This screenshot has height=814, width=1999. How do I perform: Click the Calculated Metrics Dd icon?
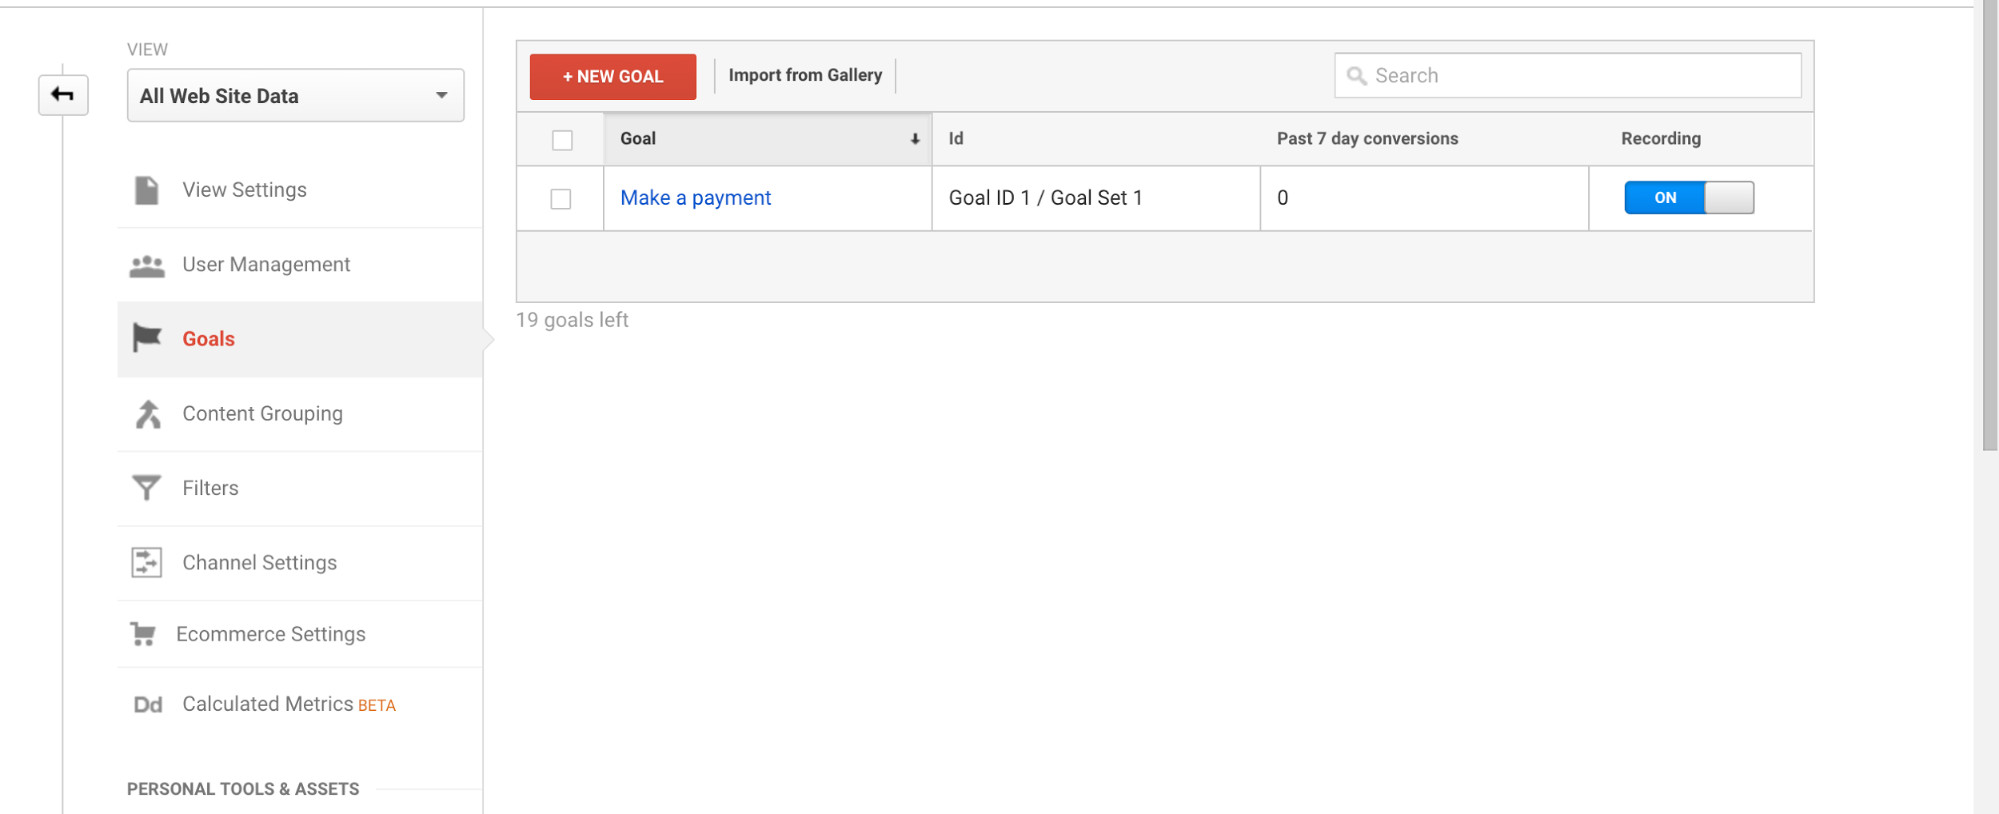(148, 705)
